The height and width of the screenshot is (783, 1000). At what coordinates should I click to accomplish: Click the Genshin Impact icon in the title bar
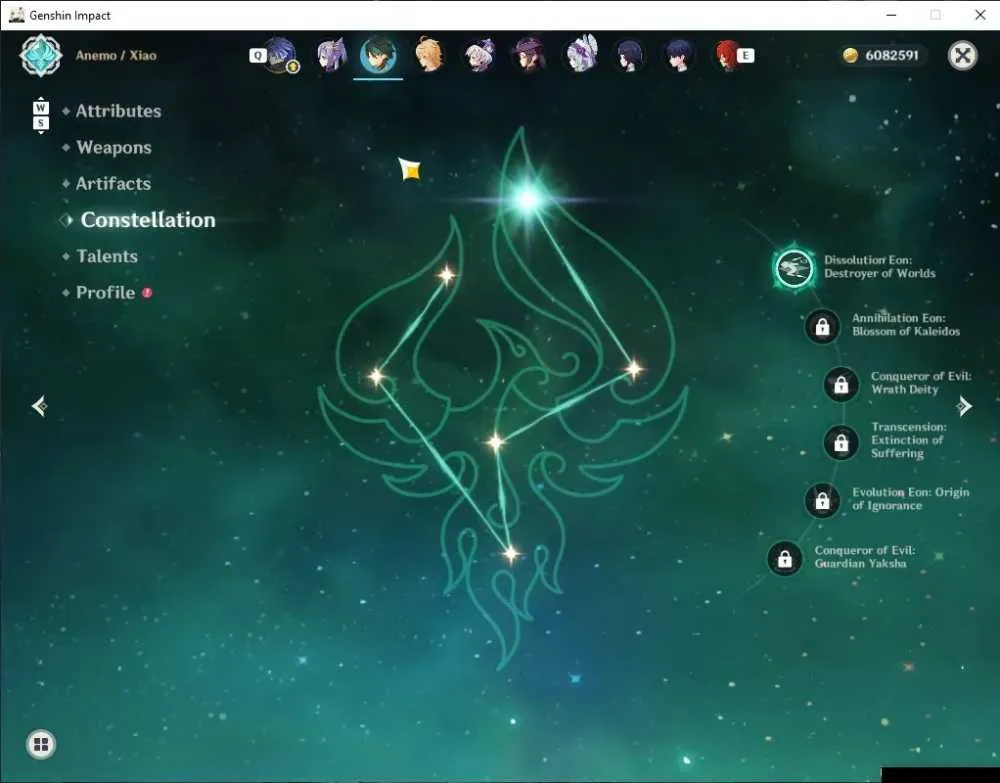click(x=17, y=15)
